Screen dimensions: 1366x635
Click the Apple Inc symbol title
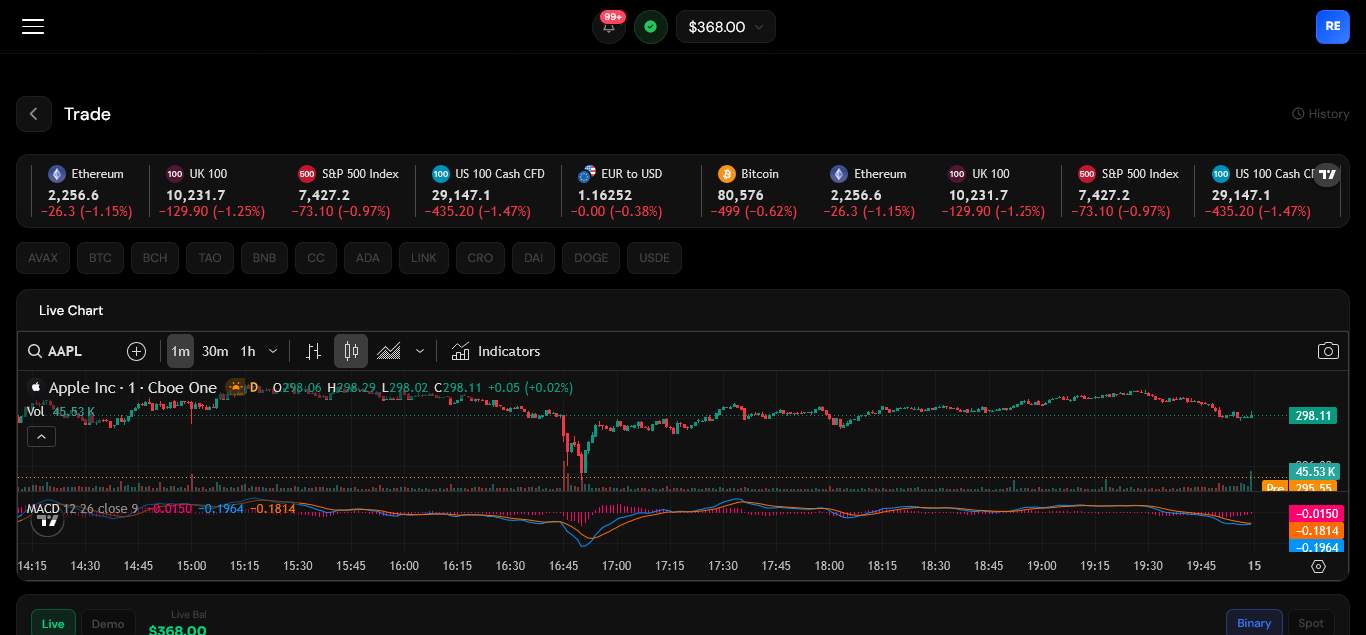[132, 387]
